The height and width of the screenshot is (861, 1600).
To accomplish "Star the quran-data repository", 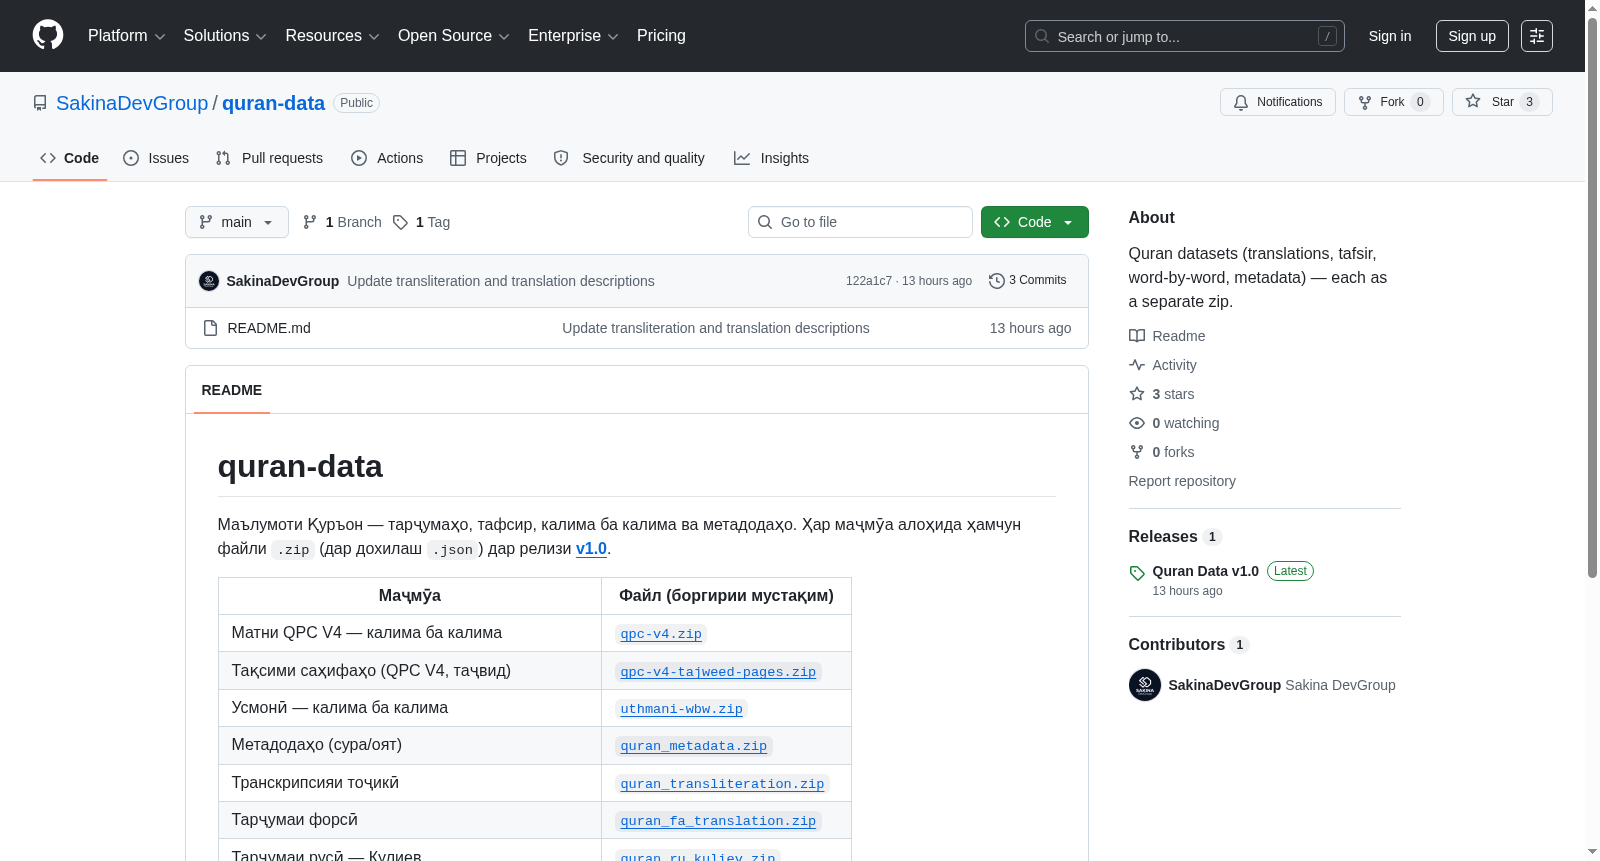I will click(1502, 102).
